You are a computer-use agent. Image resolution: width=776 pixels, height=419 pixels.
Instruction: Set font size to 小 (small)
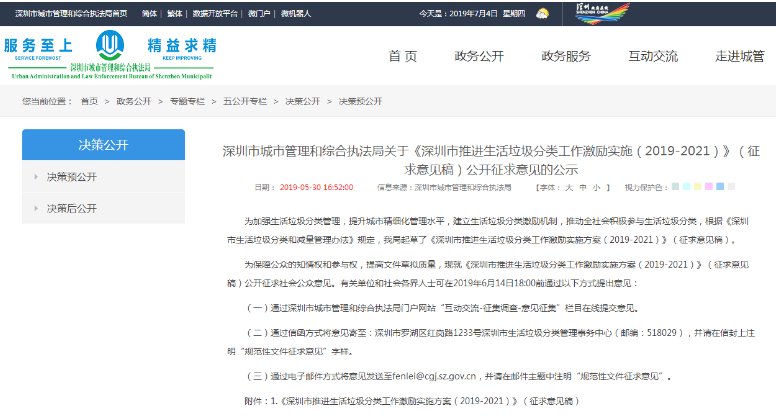pos(595,187)
